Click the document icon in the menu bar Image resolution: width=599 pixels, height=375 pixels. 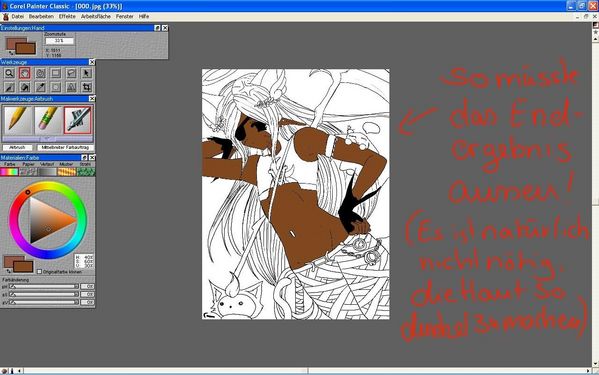tap(5, 17)
